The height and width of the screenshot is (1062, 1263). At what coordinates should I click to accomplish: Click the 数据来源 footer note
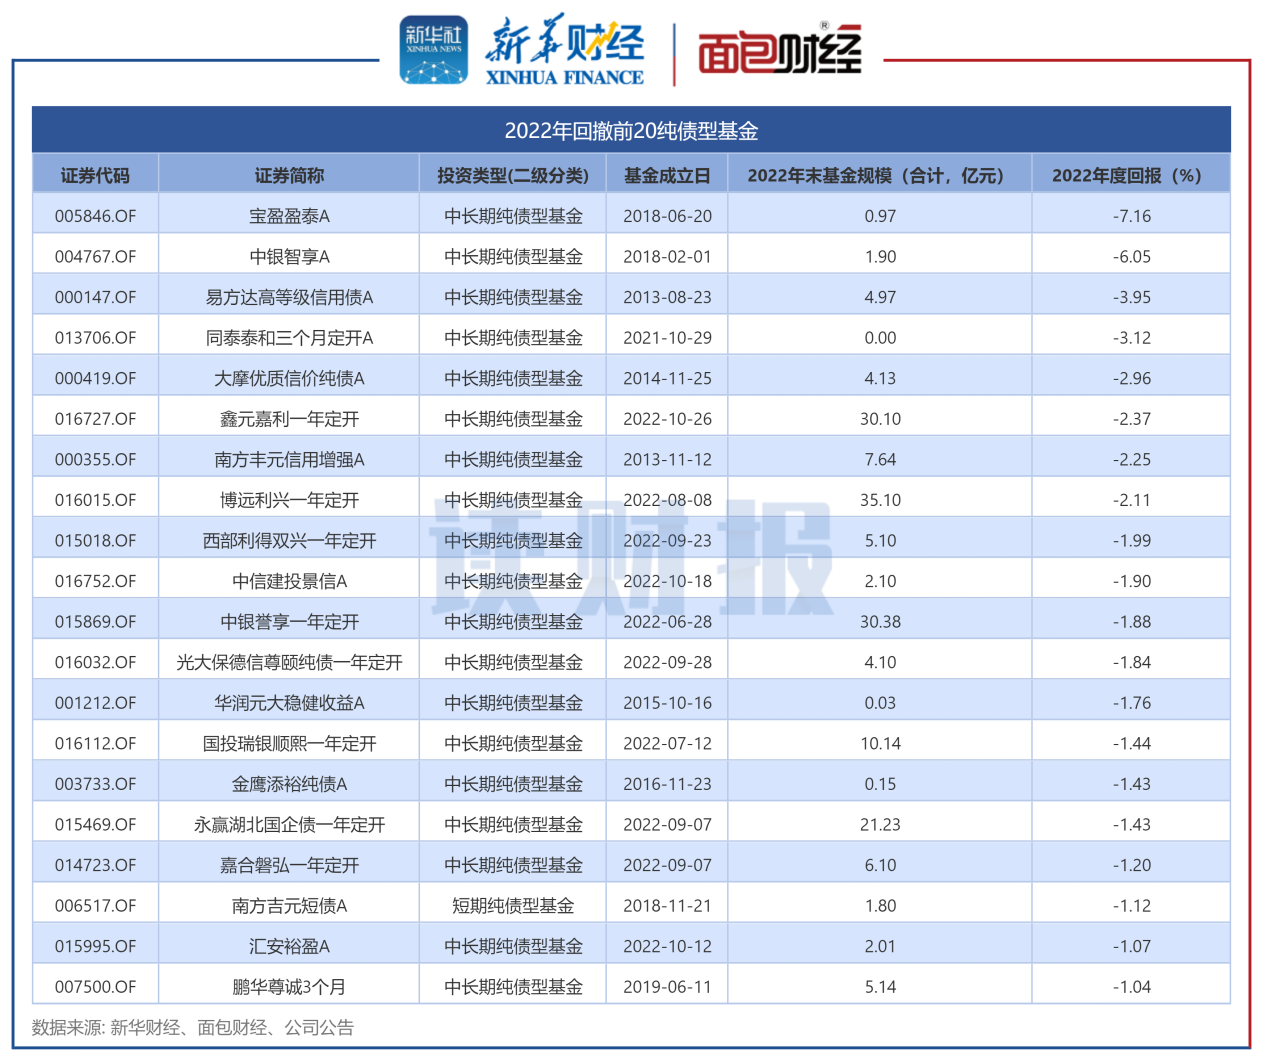click(193, 1027)
